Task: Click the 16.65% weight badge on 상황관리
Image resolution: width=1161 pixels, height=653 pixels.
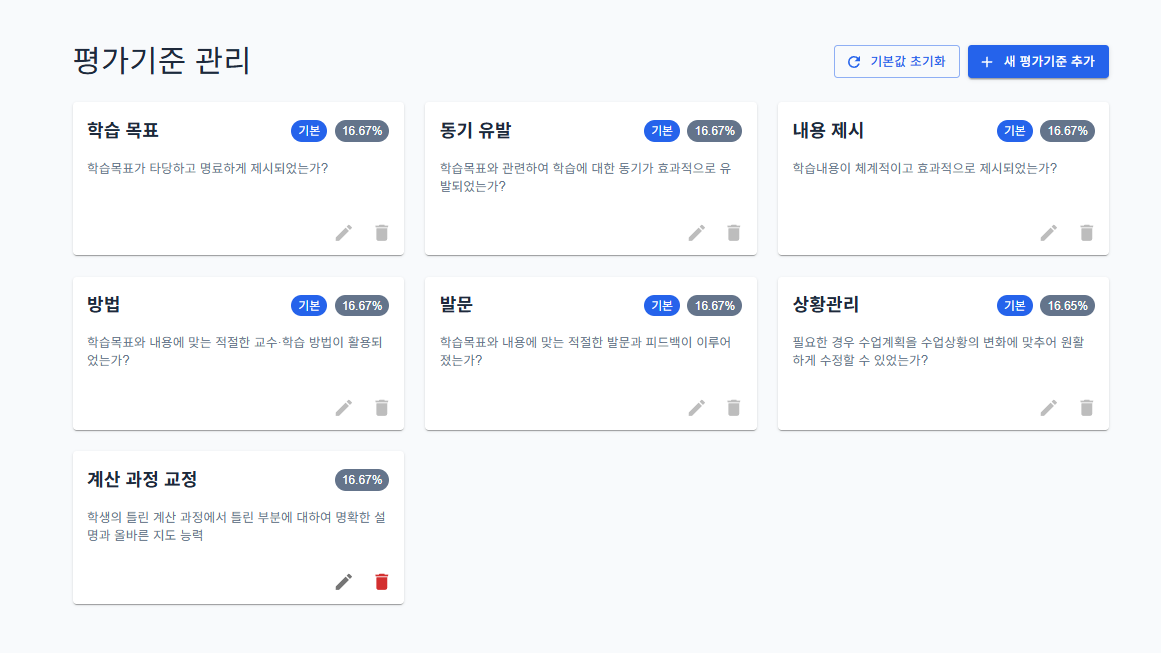Action: tap(1067, 306)
